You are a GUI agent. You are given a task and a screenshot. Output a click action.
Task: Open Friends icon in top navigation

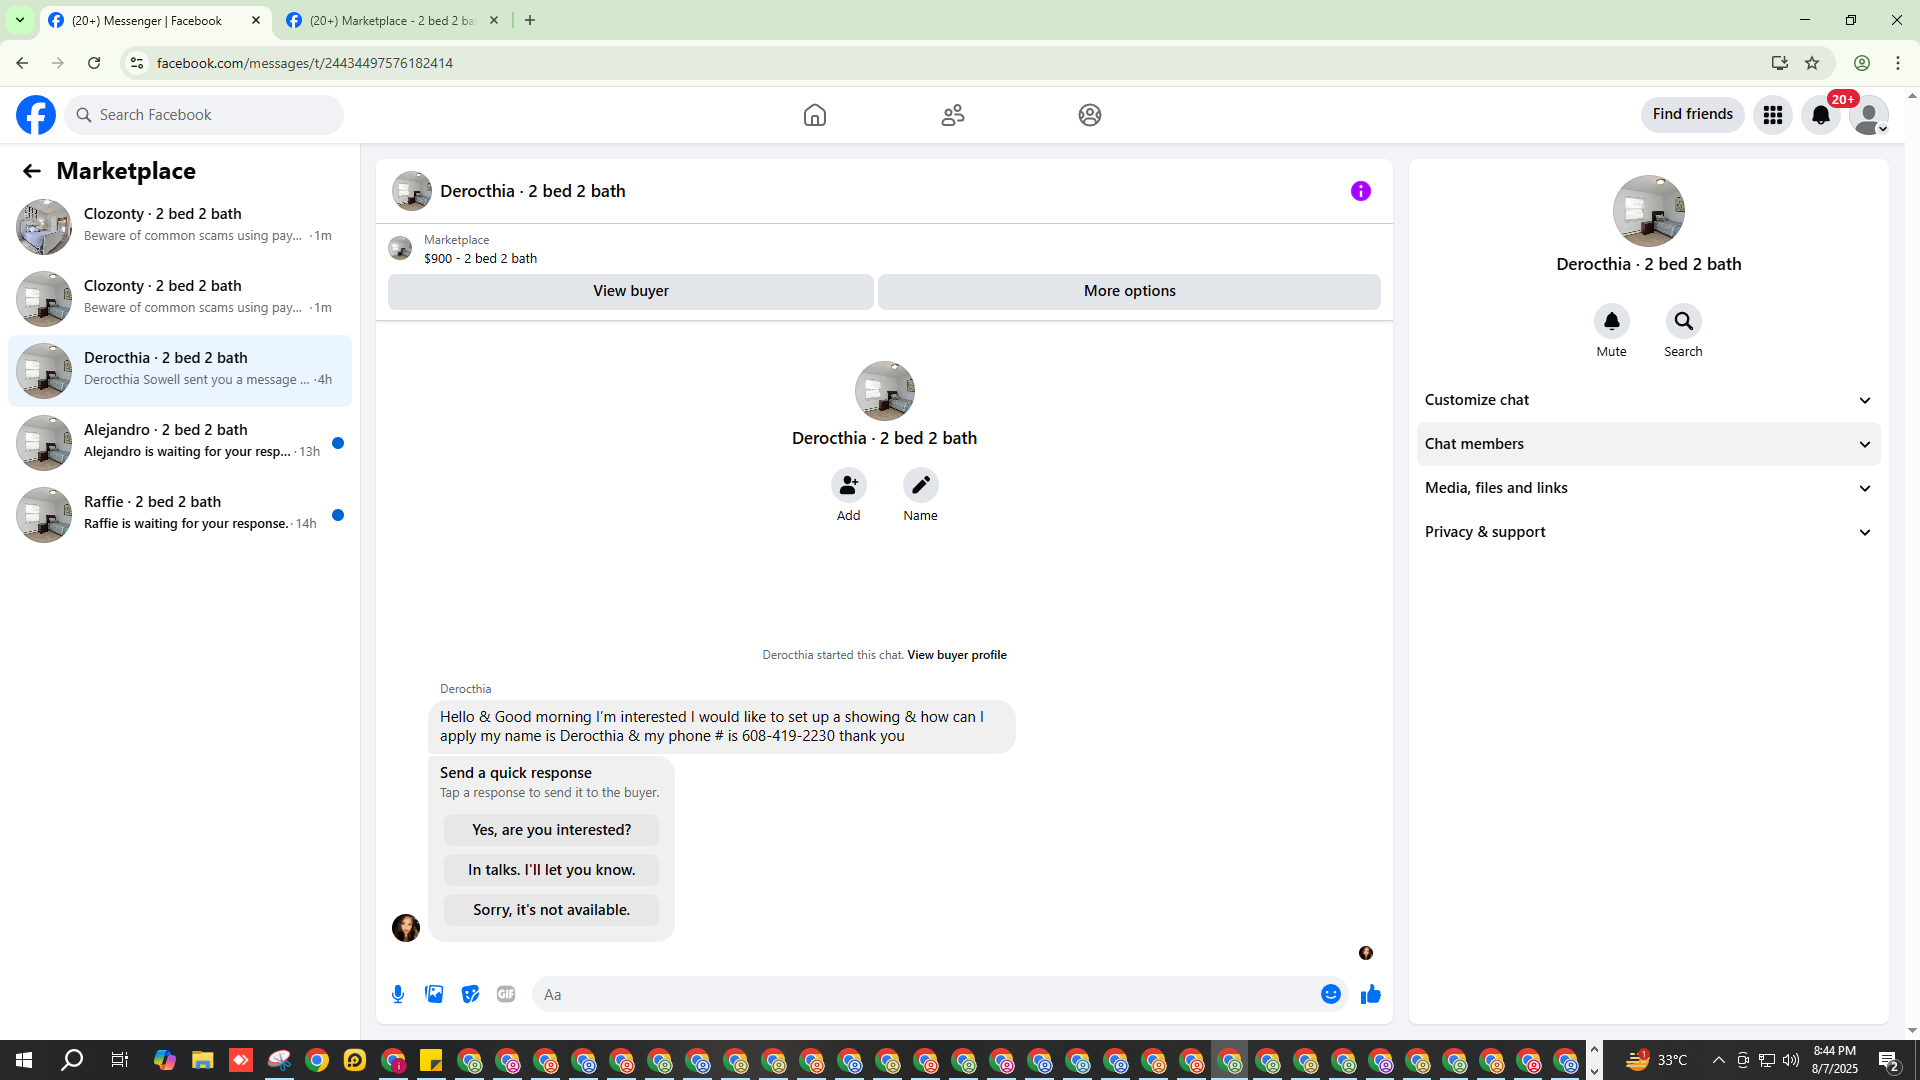click(x=953, y=115)
